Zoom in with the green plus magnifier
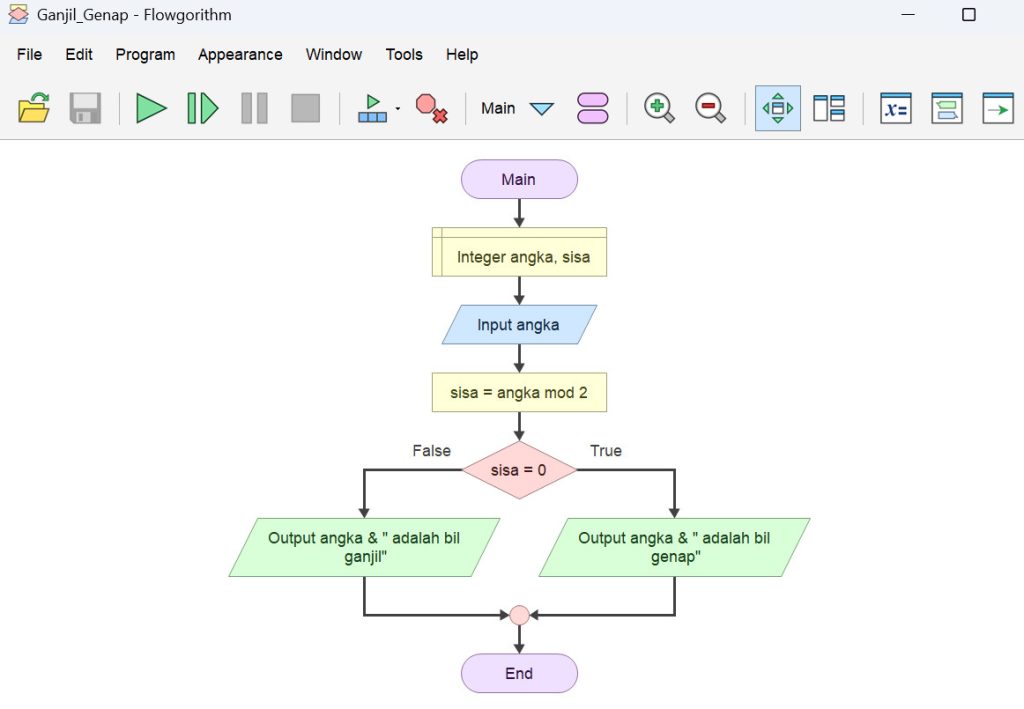Viewport: 1024px width, 709px height. pos(659,108)
